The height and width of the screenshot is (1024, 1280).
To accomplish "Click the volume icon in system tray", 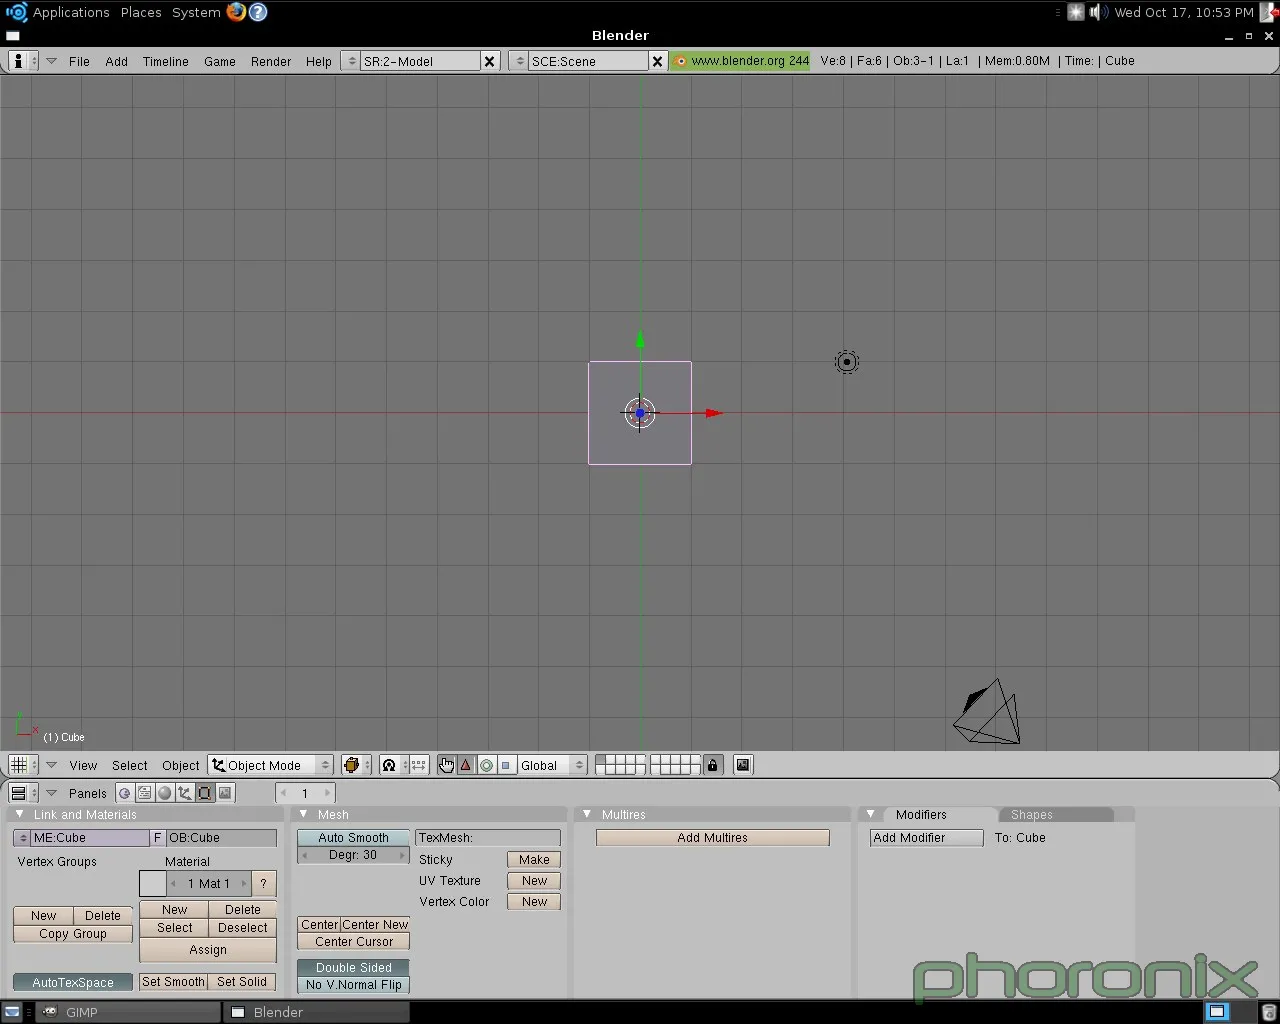I will pos(1098,12).
